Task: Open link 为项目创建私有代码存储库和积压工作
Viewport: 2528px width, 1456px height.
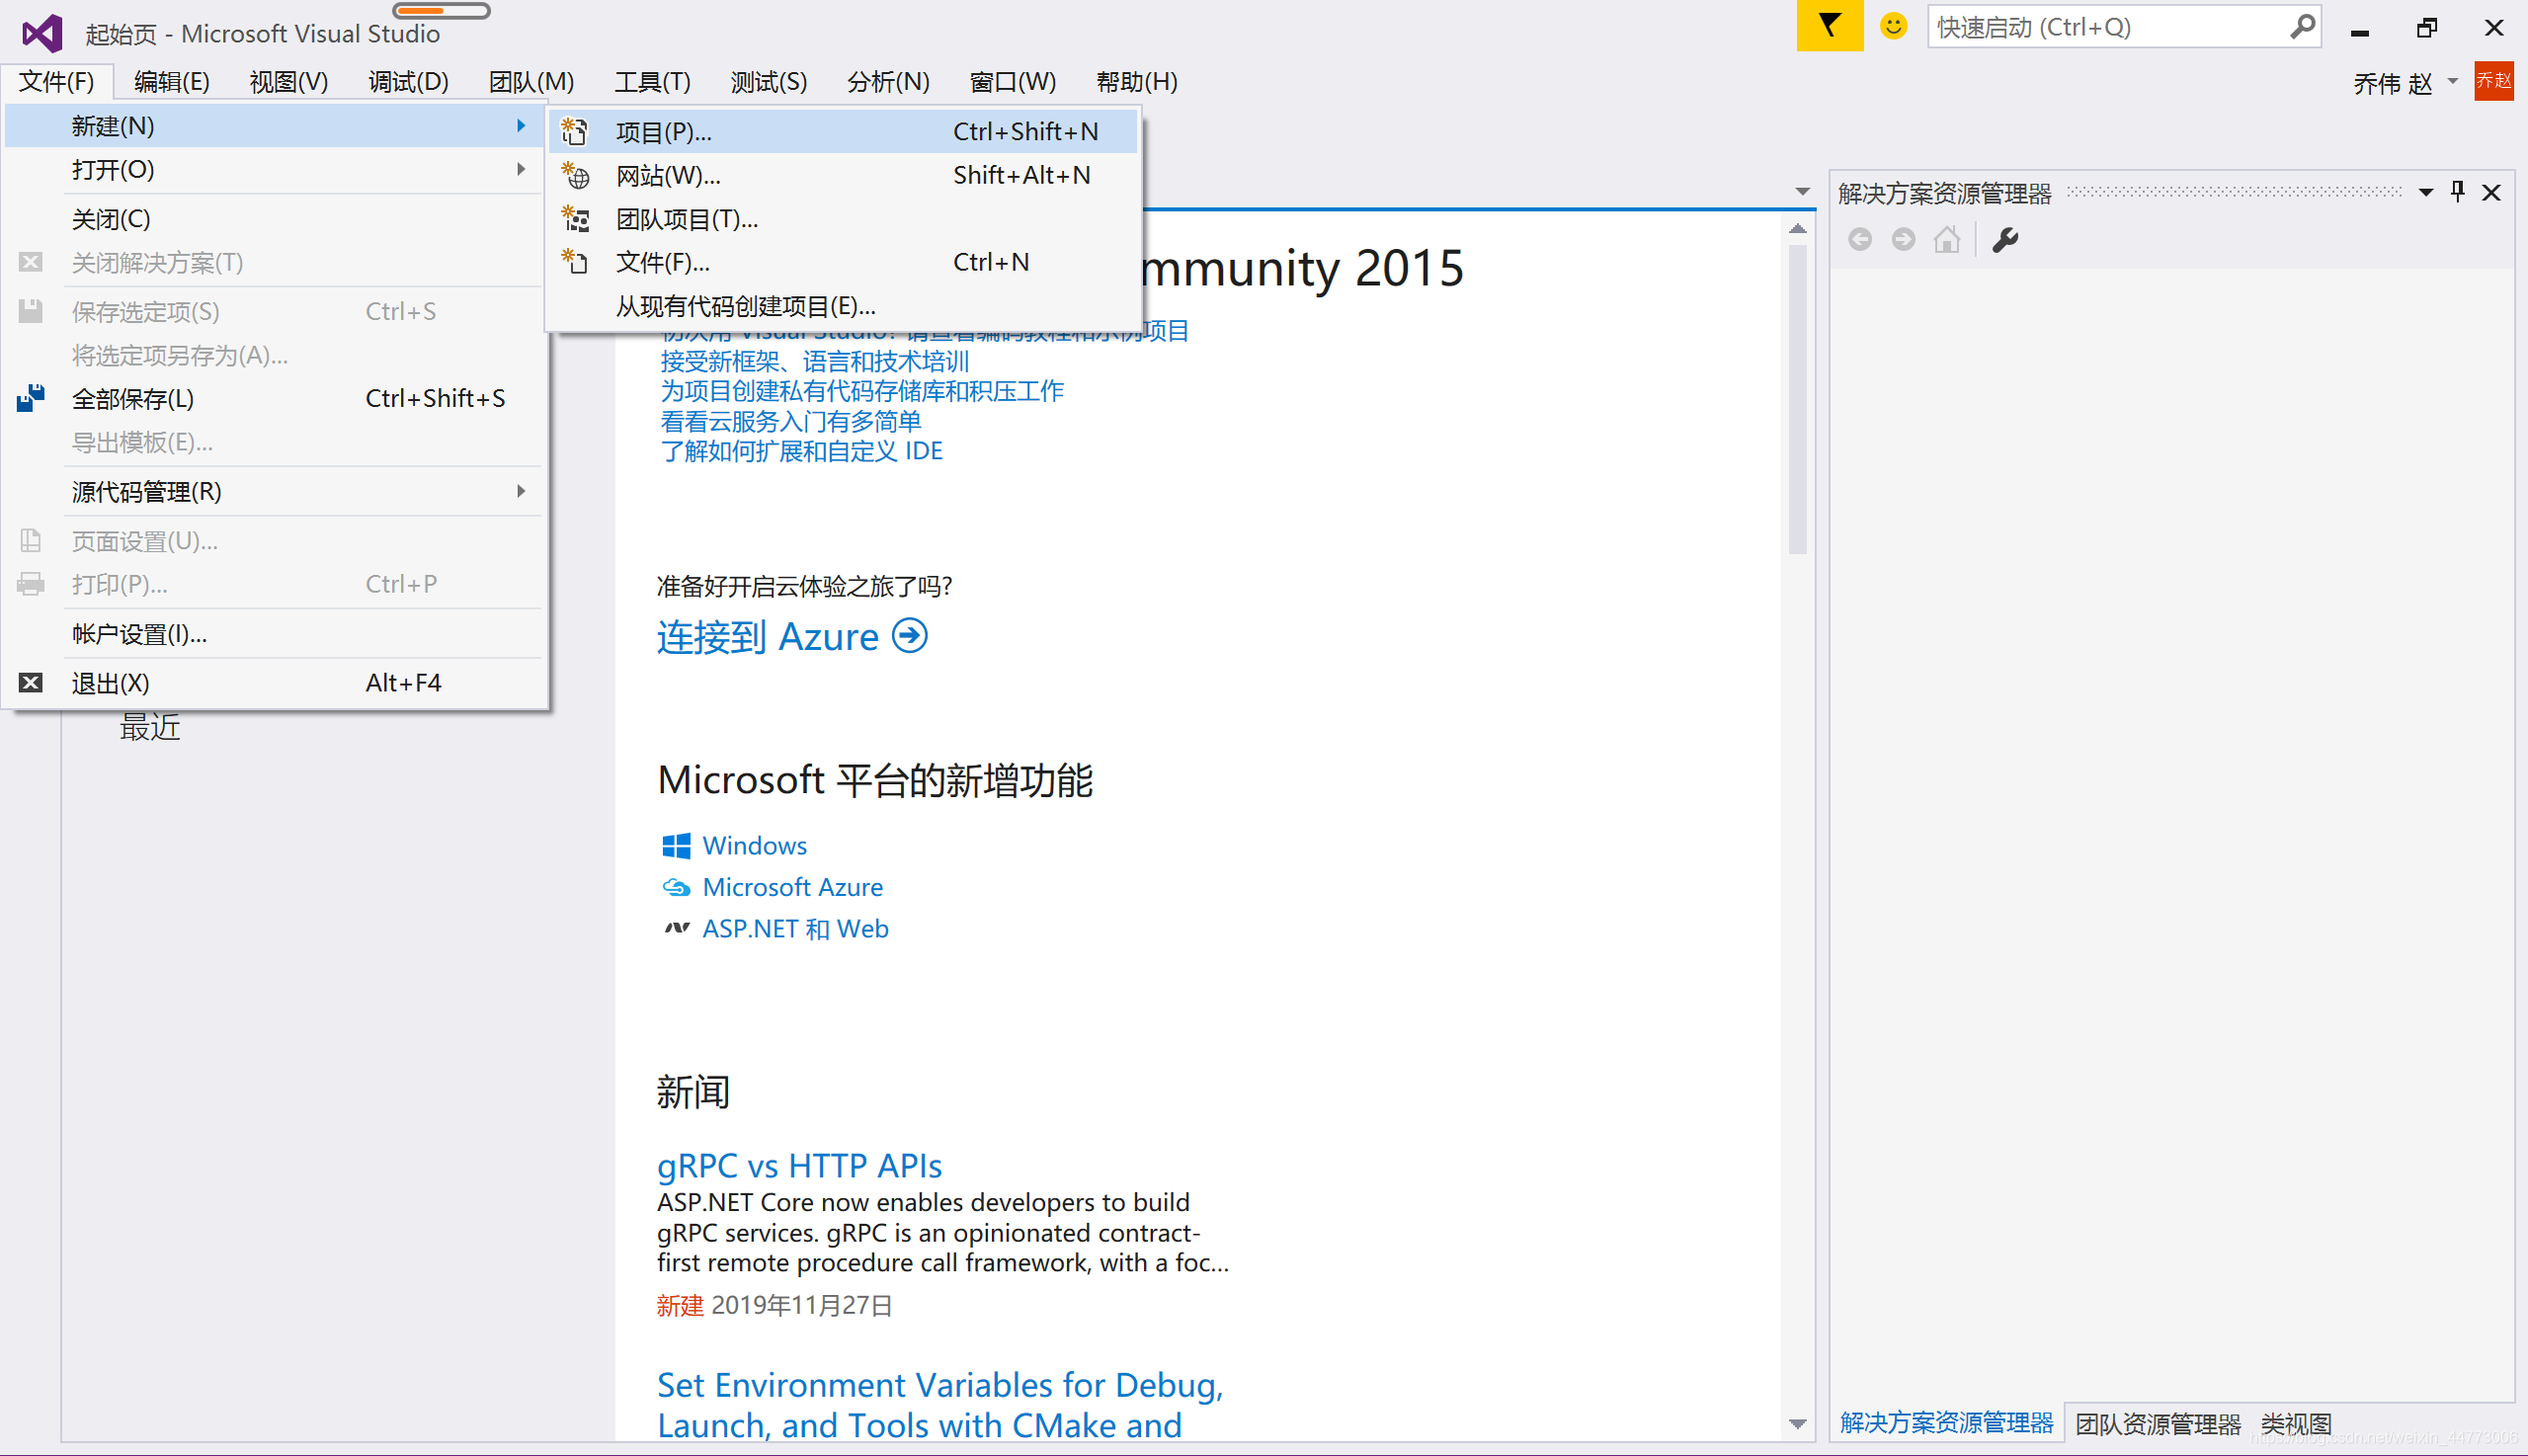Action: coord(861,391)
